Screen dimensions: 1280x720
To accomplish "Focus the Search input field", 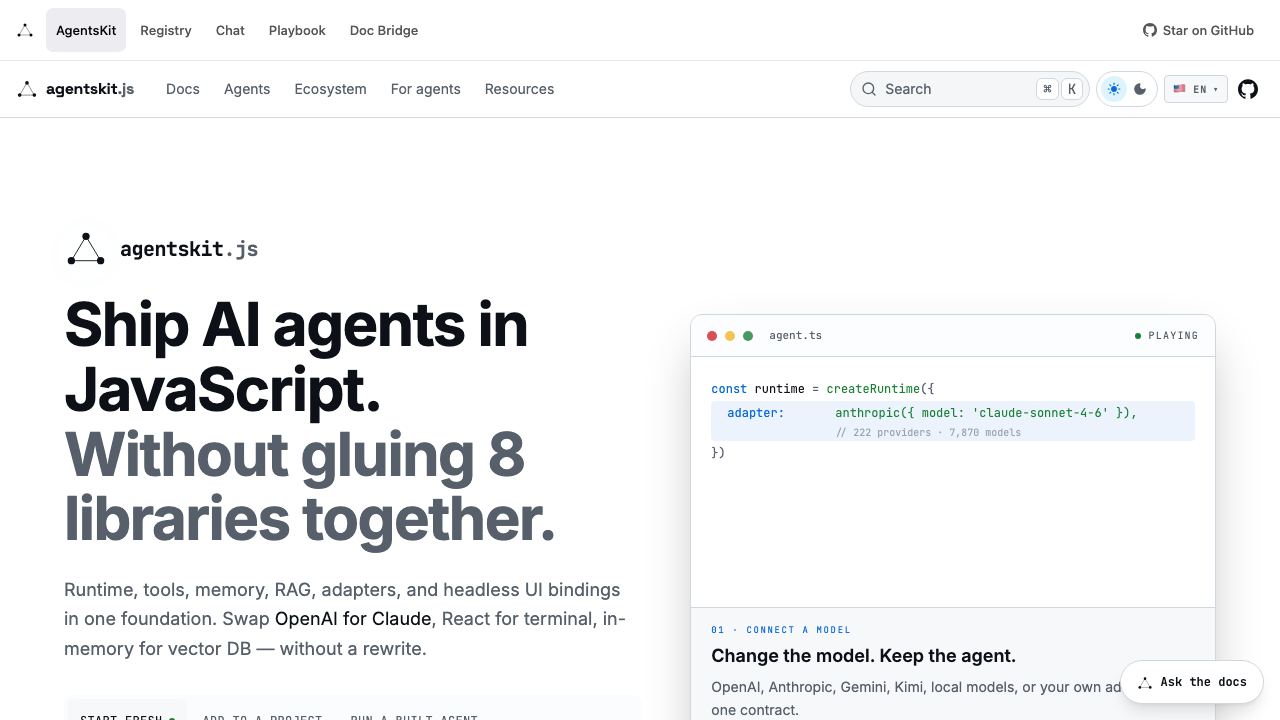I will coord(969,89).
